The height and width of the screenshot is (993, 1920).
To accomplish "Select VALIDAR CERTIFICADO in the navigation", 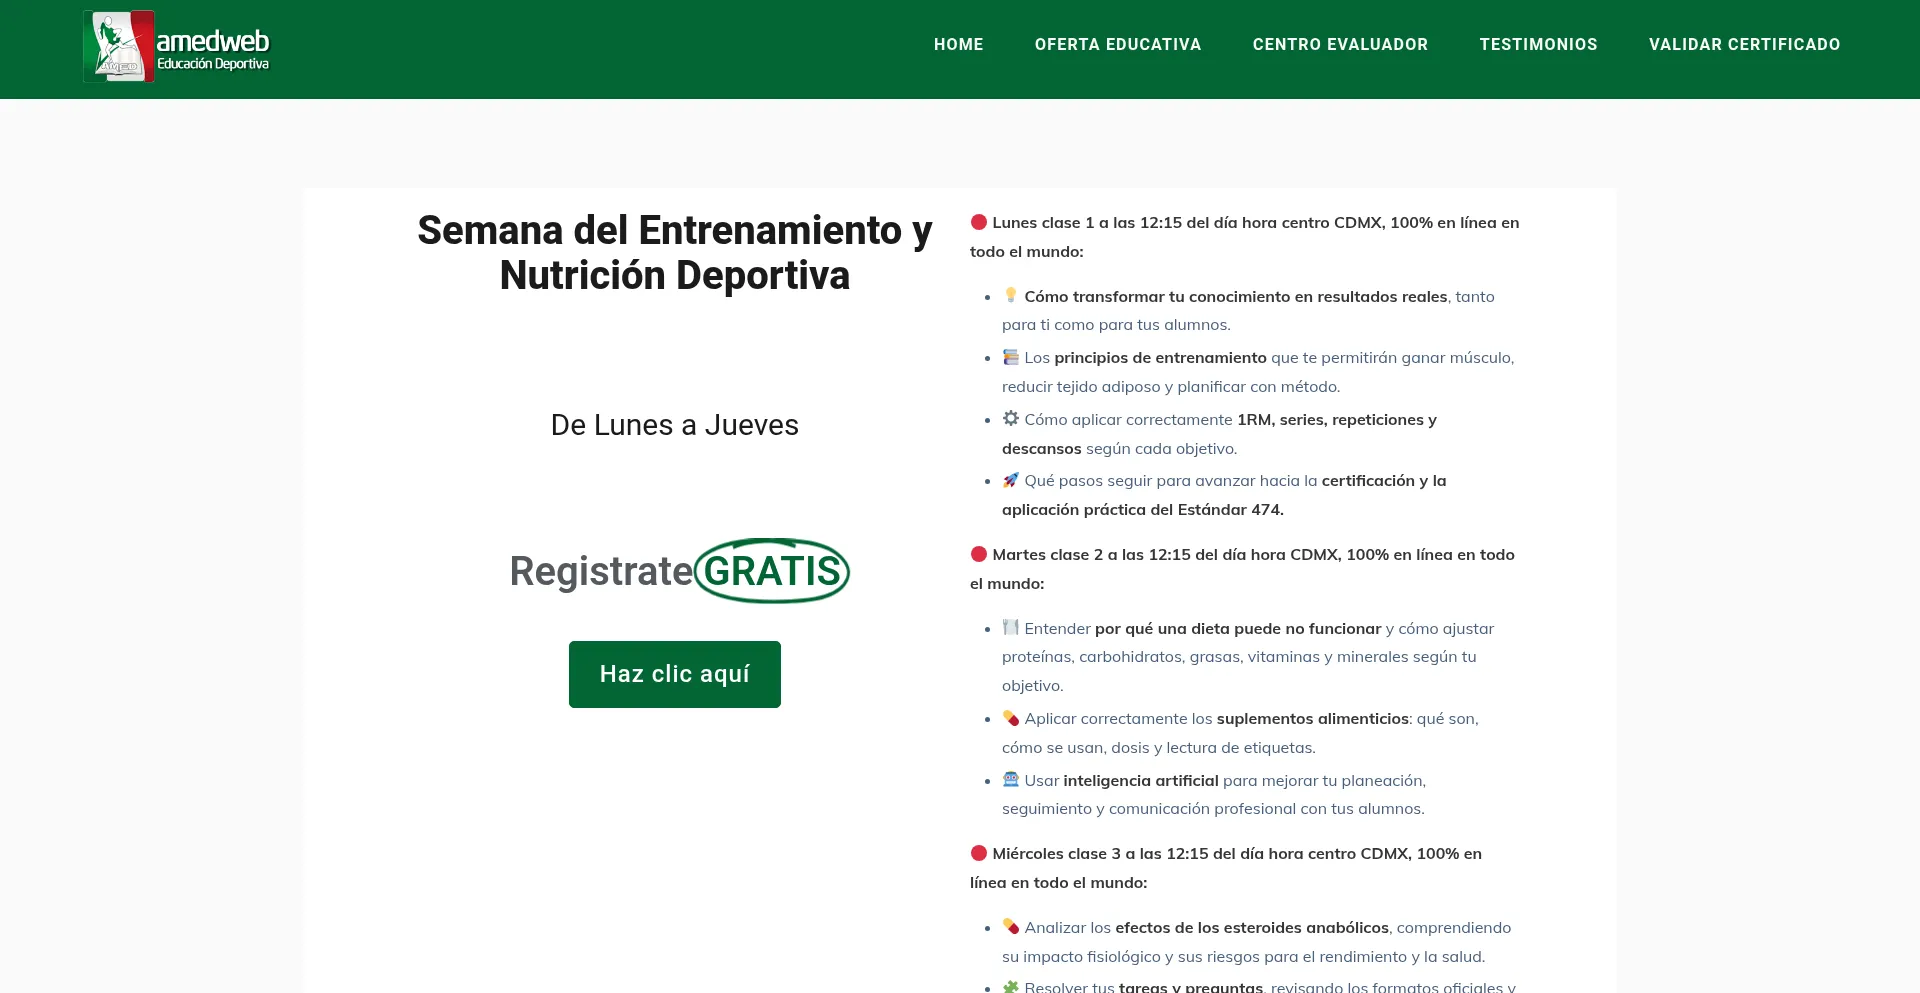I will point(1744,44).
